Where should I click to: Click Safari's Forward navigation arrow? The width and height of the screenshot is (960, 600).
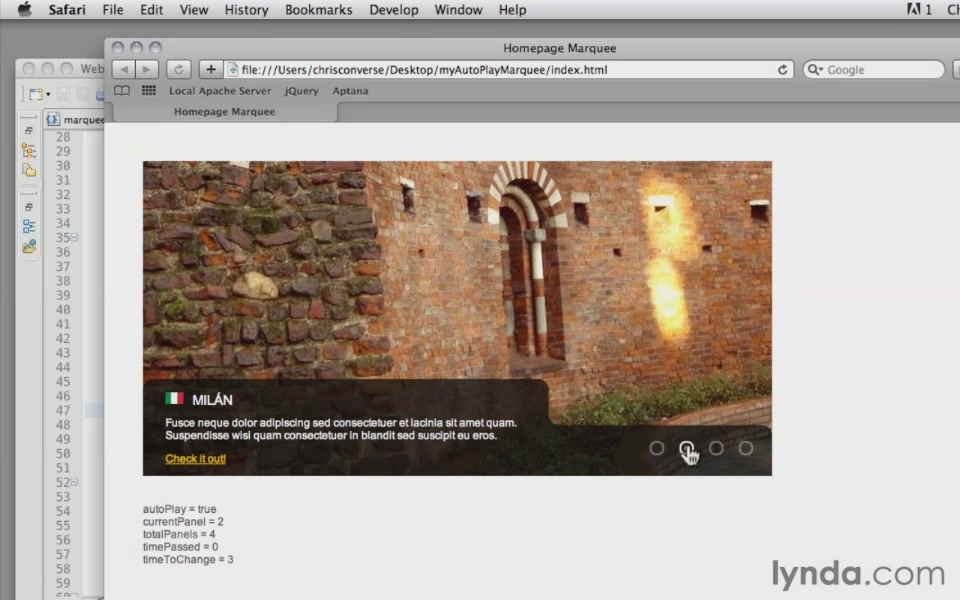[147, 70]
